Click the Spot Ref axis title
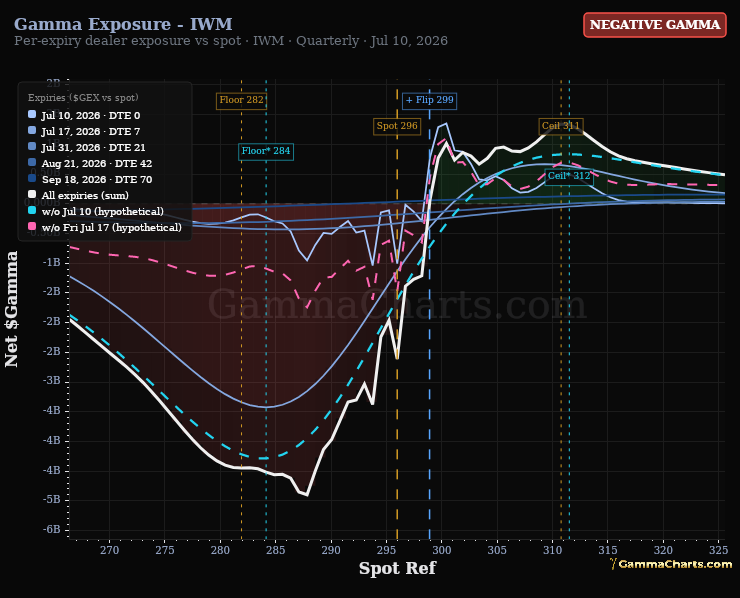Screen dimensions: 740x598 (397, 568)
